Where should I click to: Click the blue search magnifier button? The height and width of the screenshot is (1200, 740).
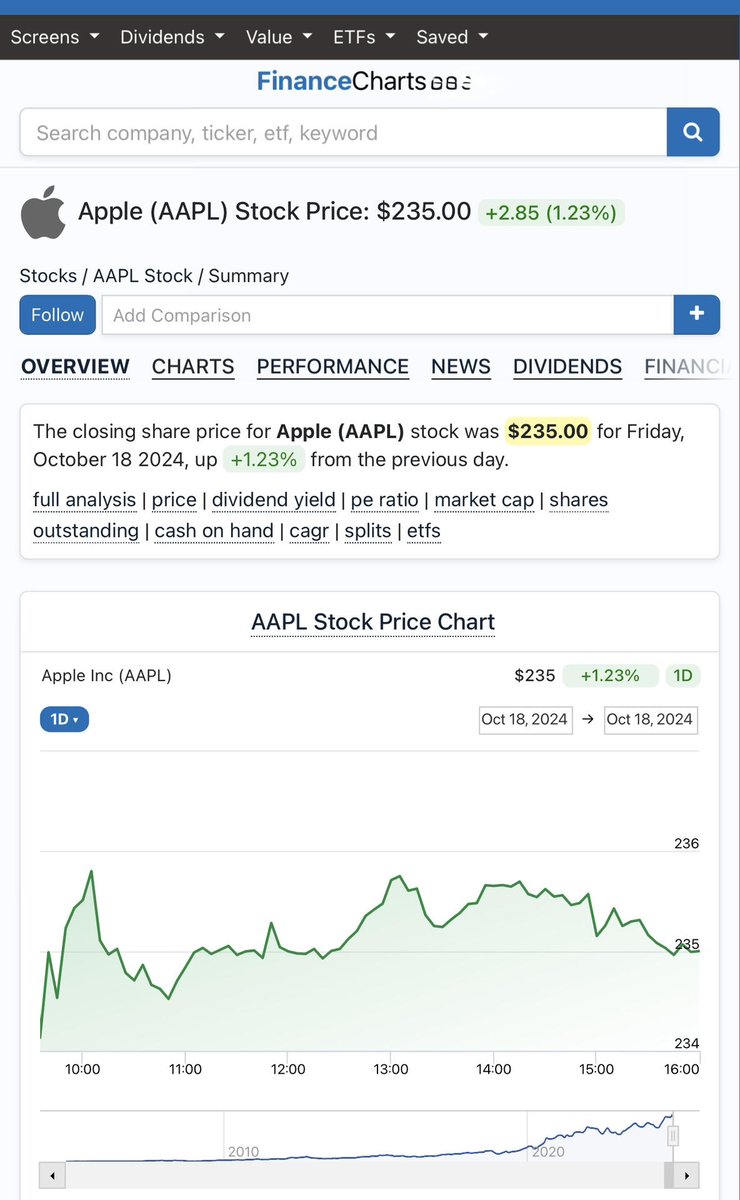pos(693,132)
